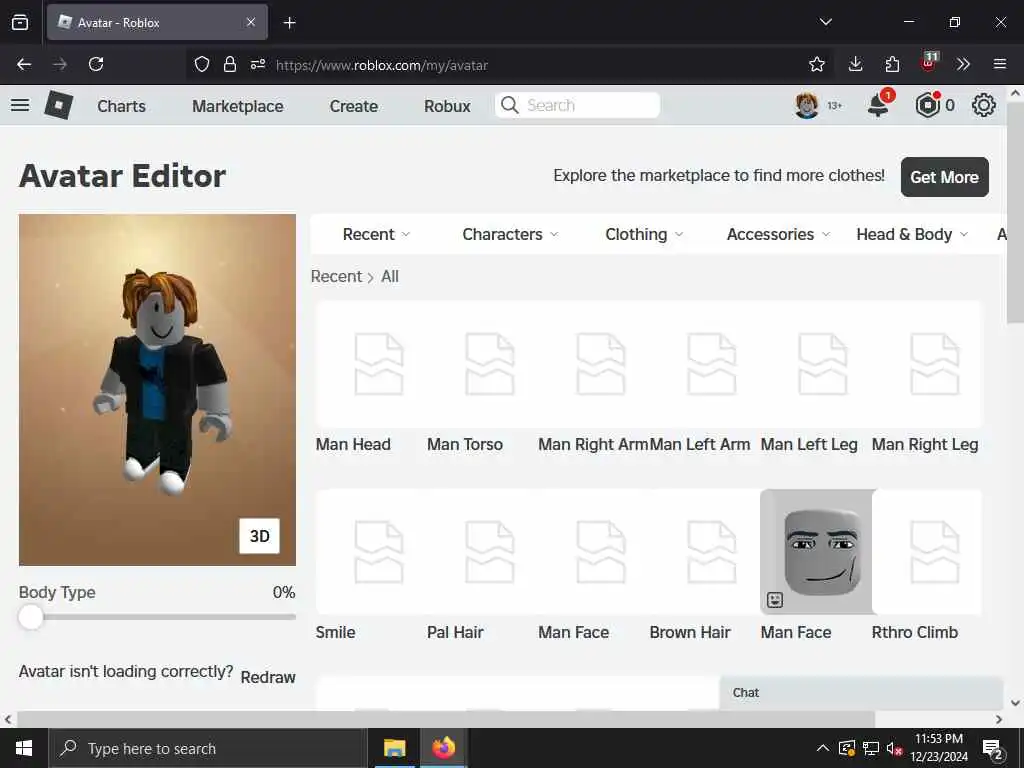Screen dimensions: 1024x768
Task: List all tabs with the dropdown arrow
Action: tap(825, 22)
